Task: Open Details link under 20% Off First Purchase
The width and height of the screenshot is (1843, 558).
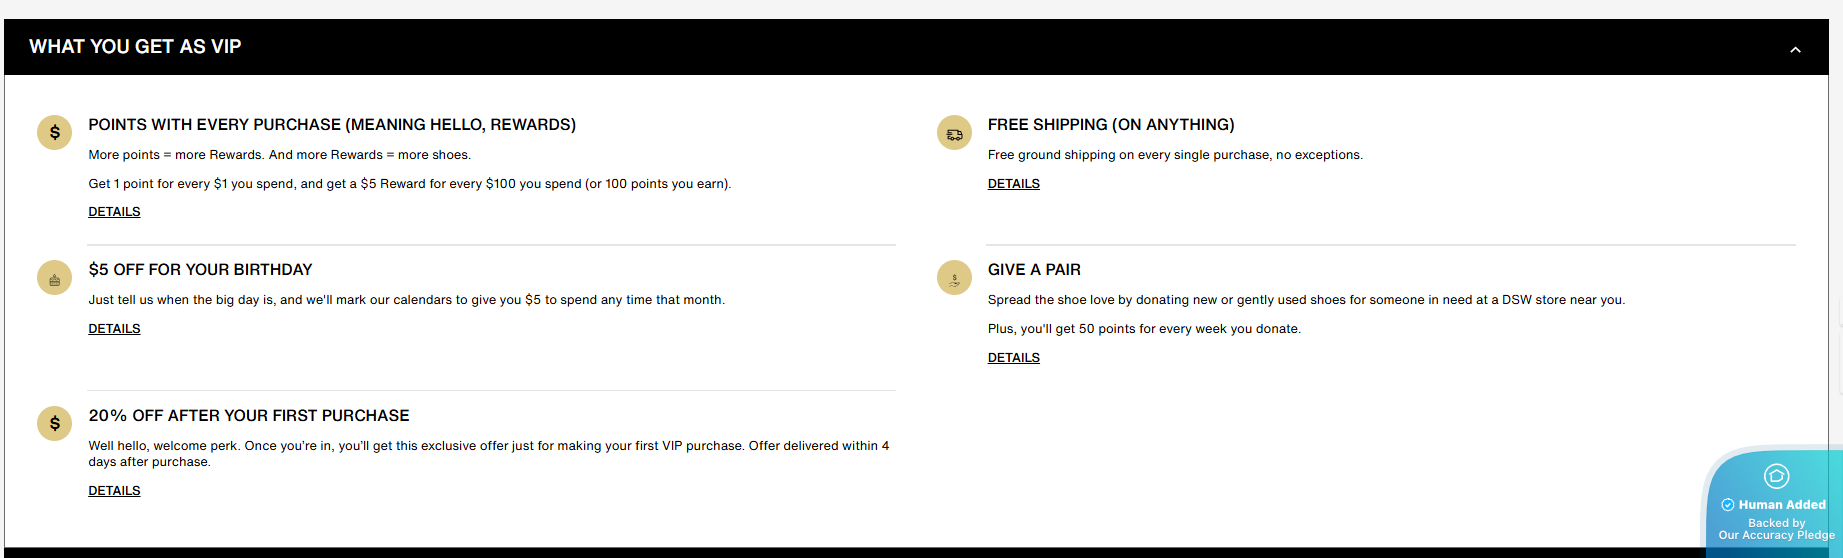Action: click(x=114, y=491)
